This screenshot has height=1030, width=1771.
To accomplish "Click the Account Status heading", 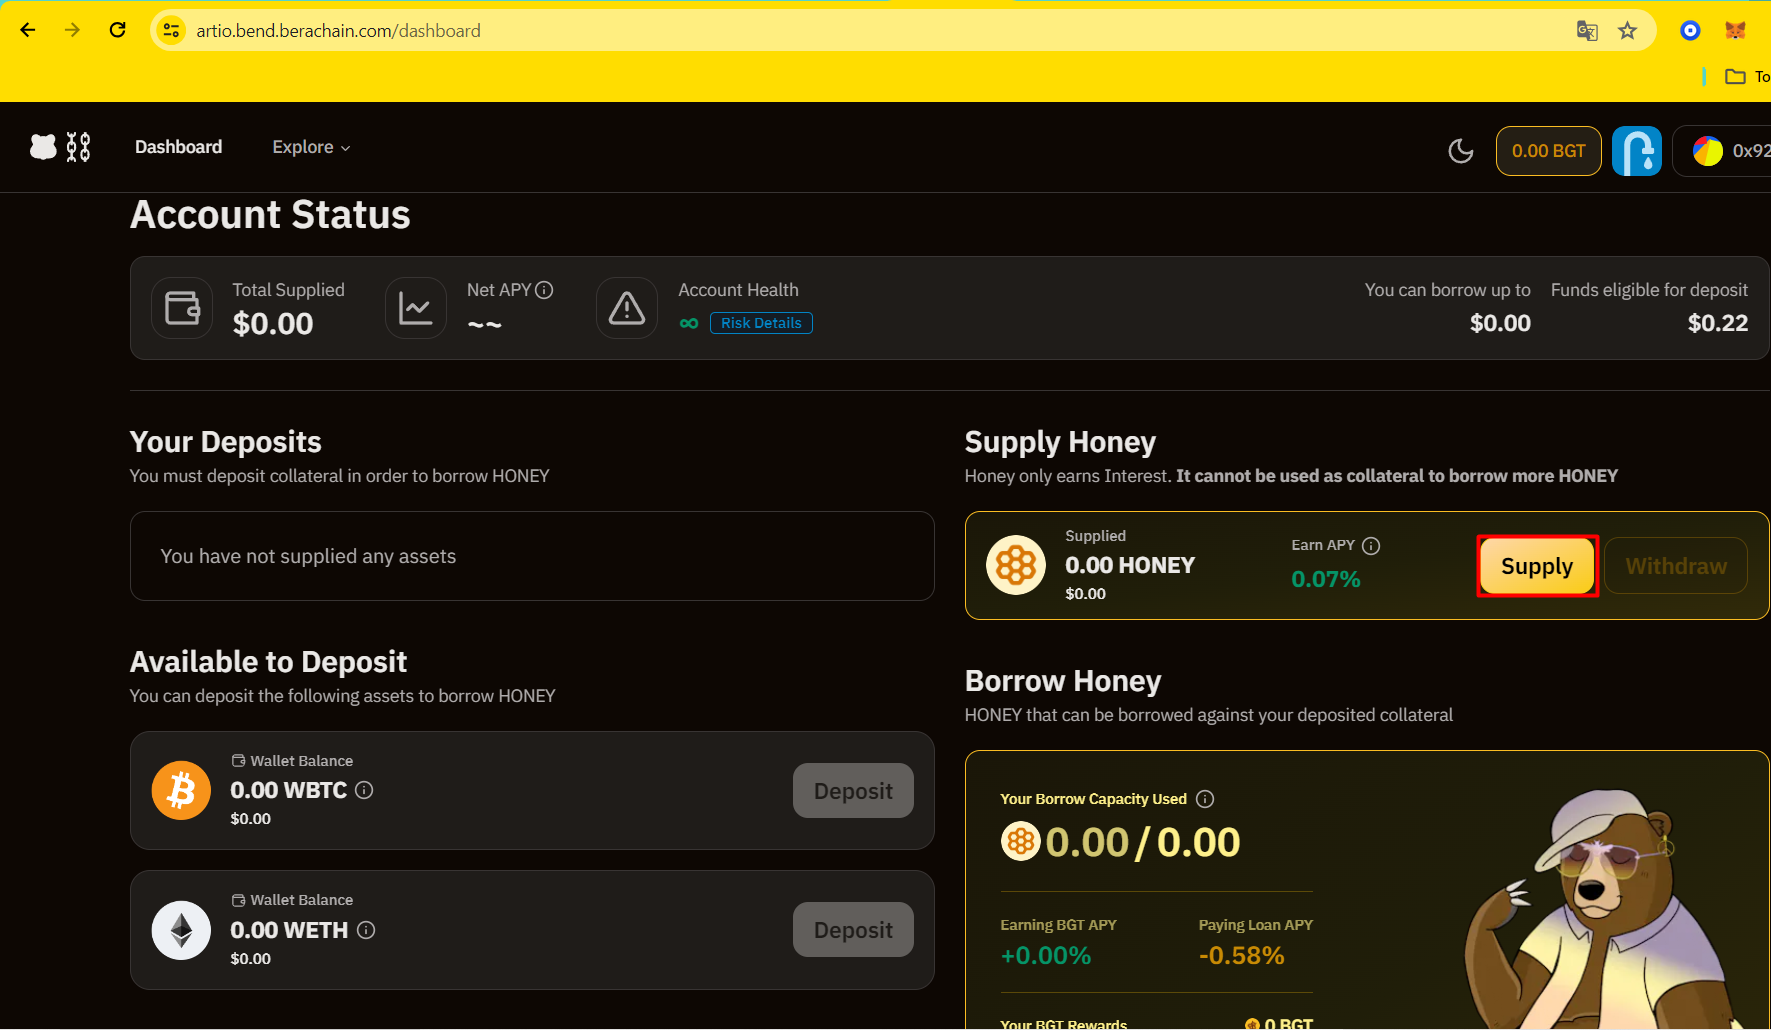I will [x=270, y=215].
